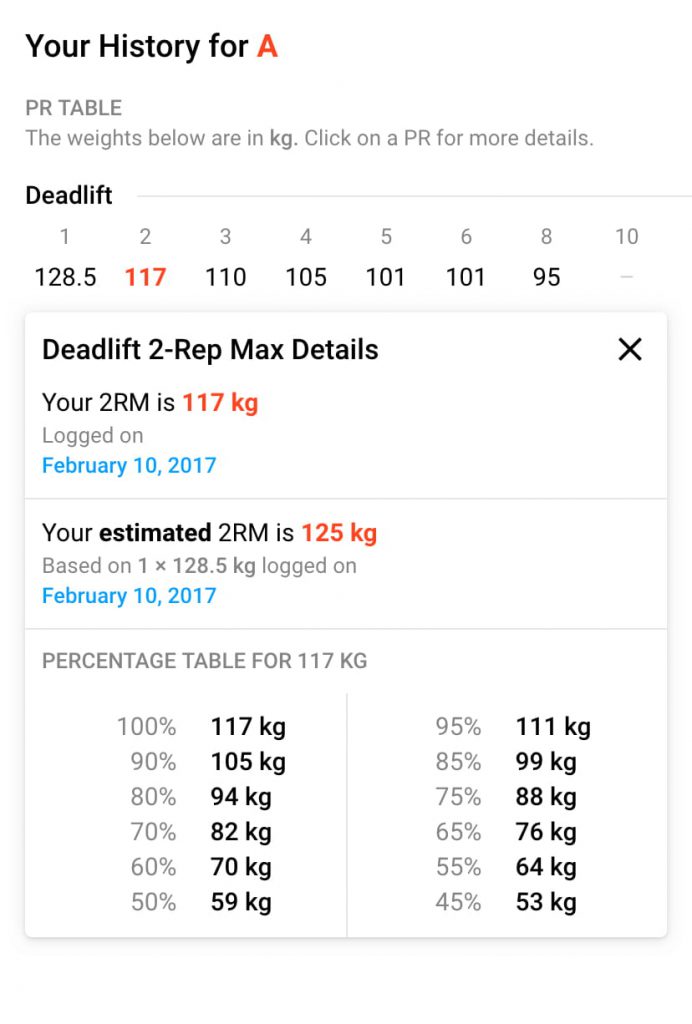The height and width of the screenshot is (1024, 692).
Task: View details for the 3-rep max 110
Action: coord(225,277)
